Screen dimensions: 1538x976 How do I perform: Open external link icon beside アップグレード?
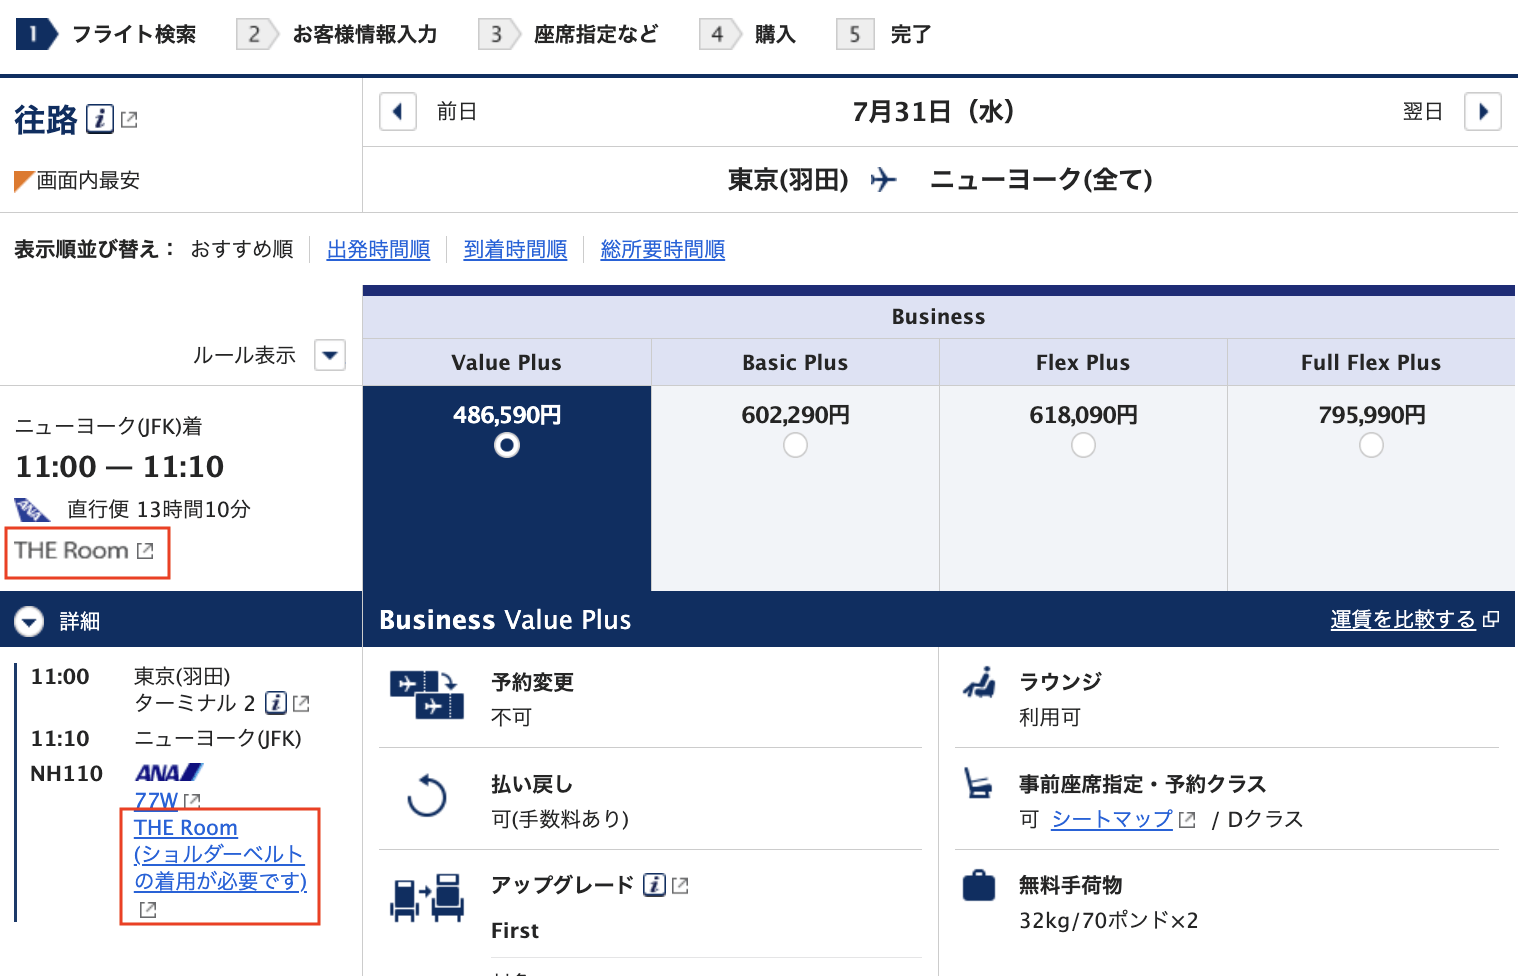(x=680, y=886)
